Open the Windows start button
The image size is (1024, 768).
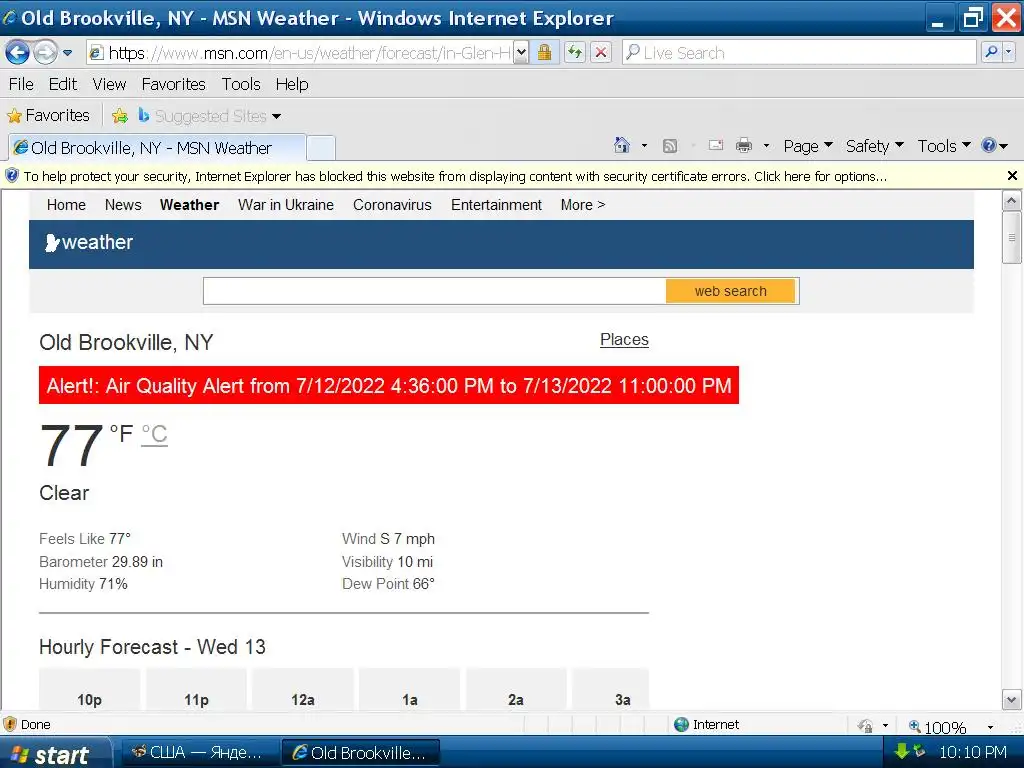pos(55,753)
